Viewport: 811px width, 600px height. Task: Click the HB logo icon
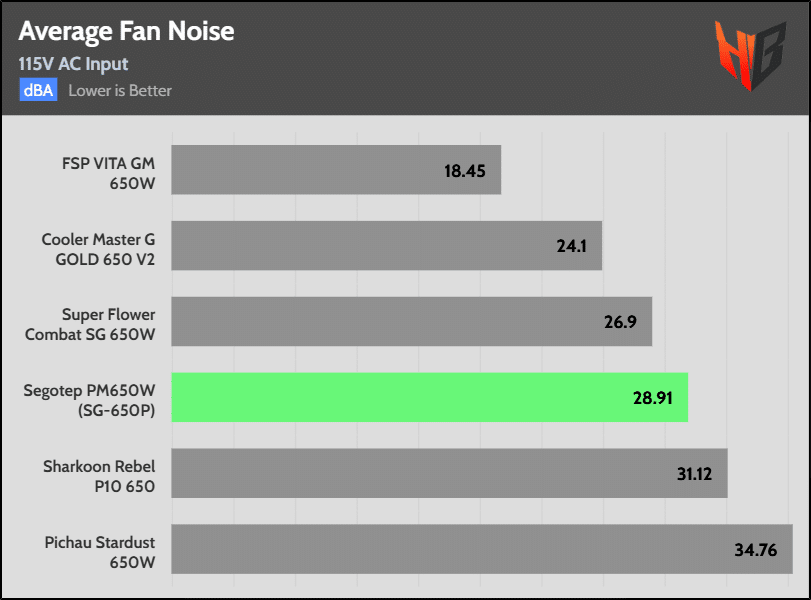tap(750, 55)
